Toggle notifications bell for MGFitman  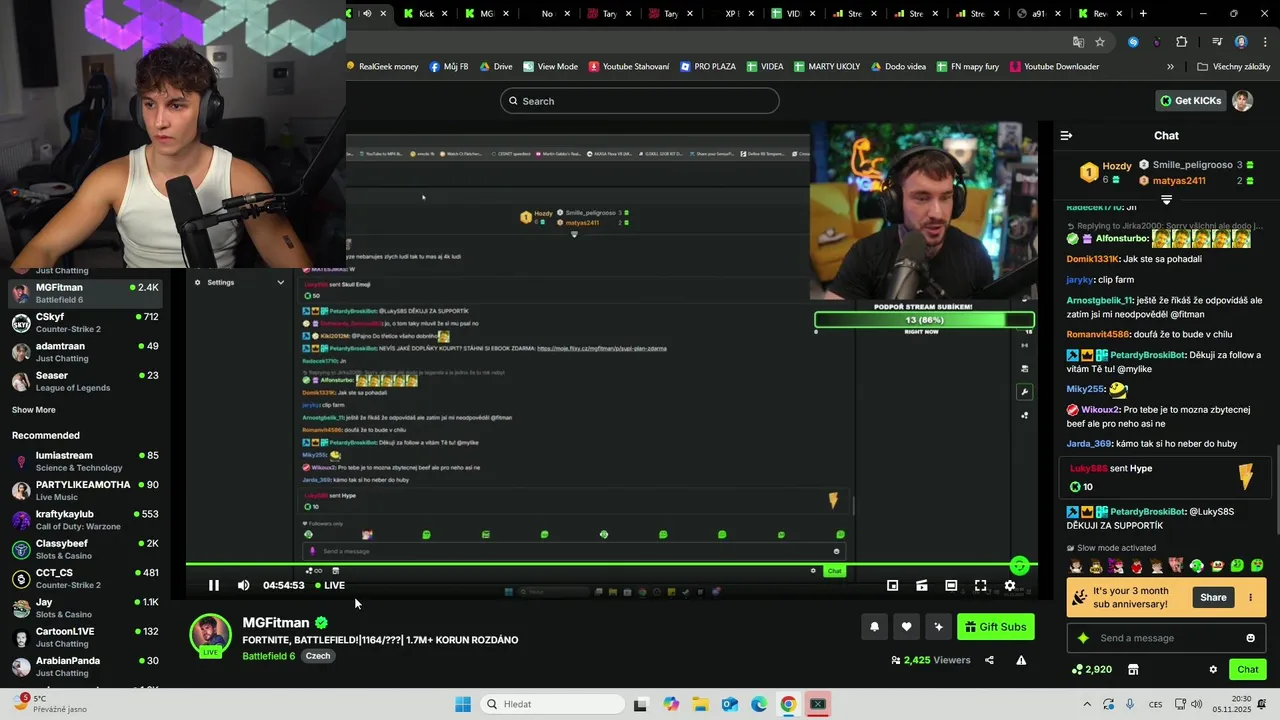pyautogui.click(x=874, y=627)
